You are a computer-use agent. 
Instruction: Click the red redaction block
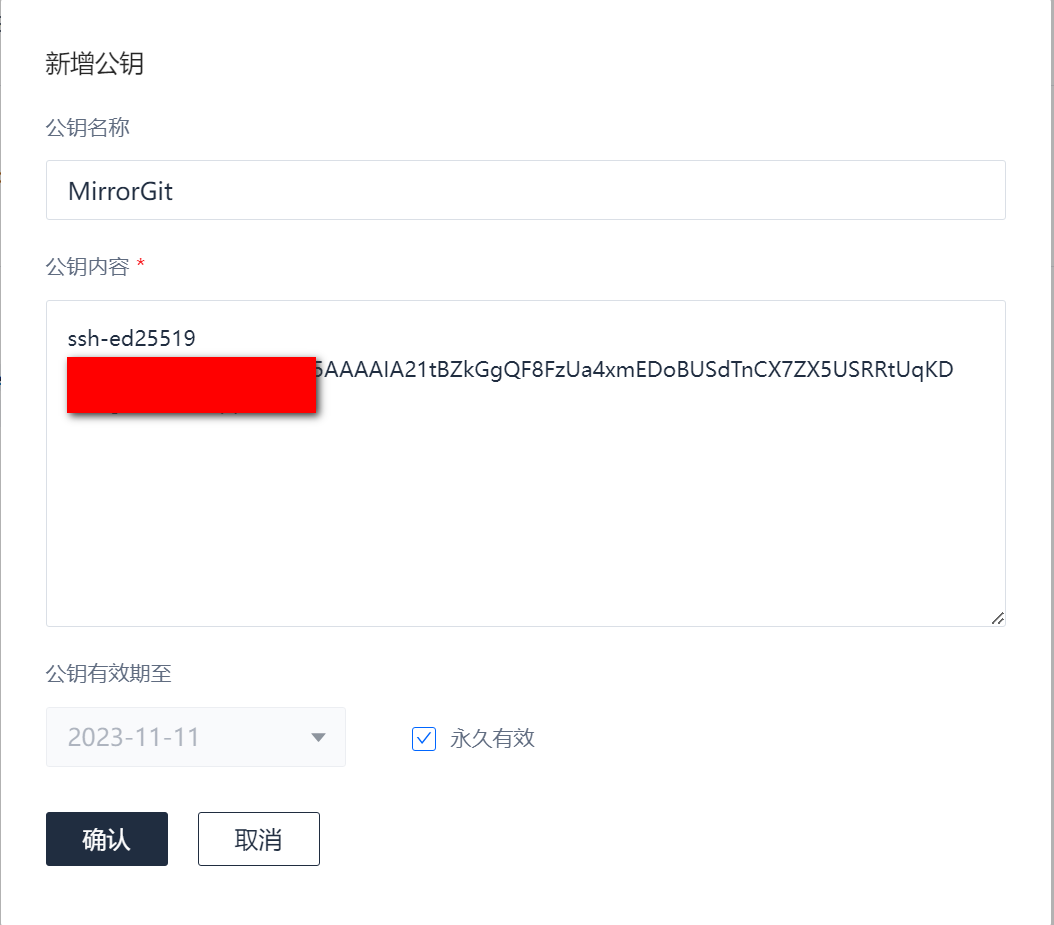192,385
